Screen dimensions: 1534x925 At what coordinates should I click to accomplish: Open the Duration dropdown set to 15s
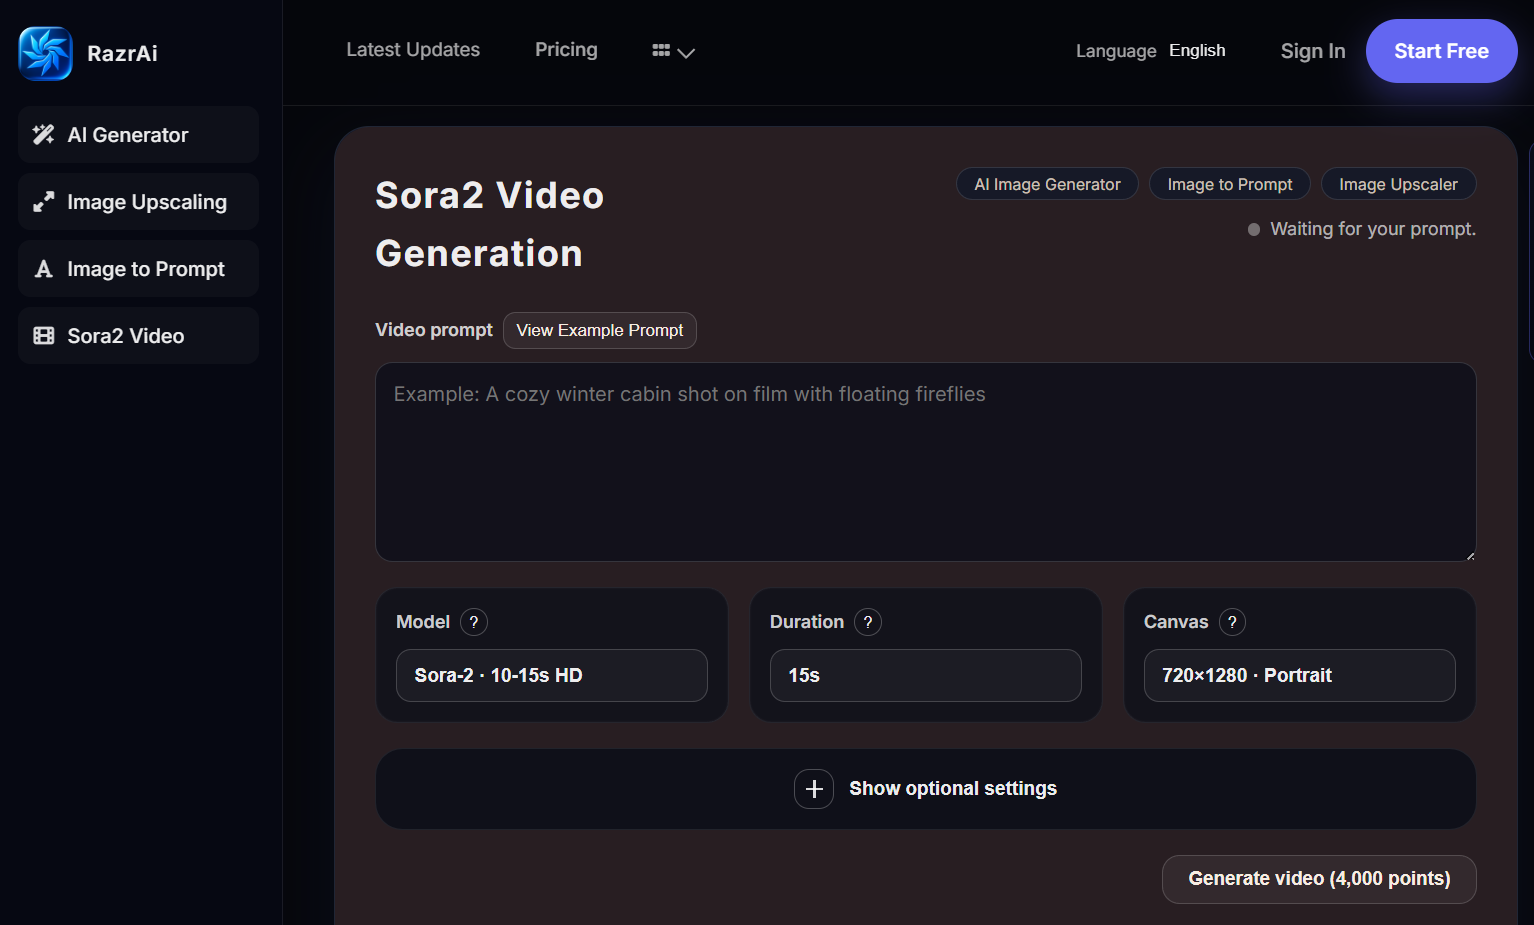925,676
